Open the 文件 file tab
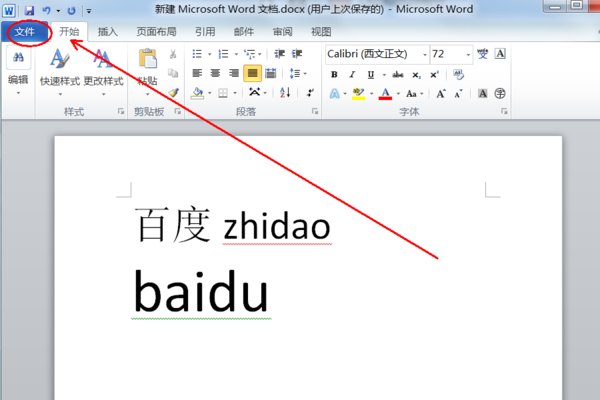600x400 pixels. (25, 32)
